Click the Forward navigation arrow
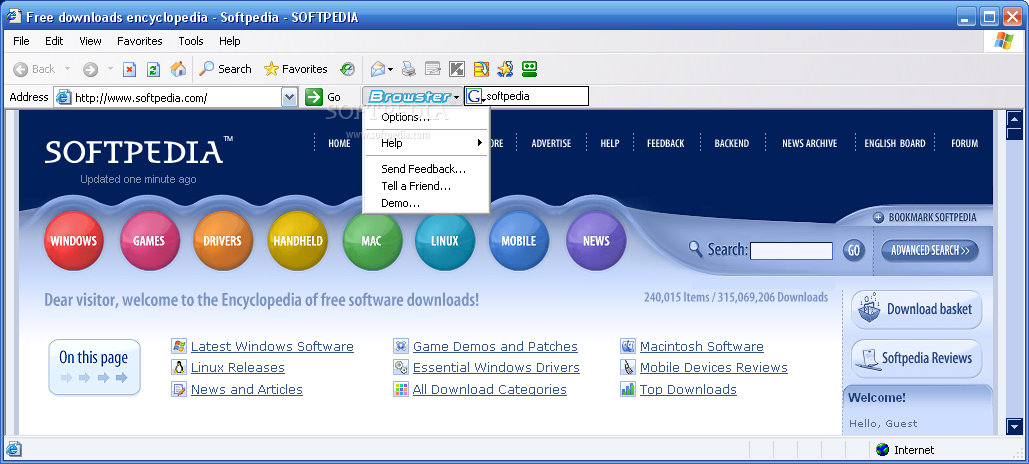Viewport: 1029px width, 464px height. [x=91, y=69]
